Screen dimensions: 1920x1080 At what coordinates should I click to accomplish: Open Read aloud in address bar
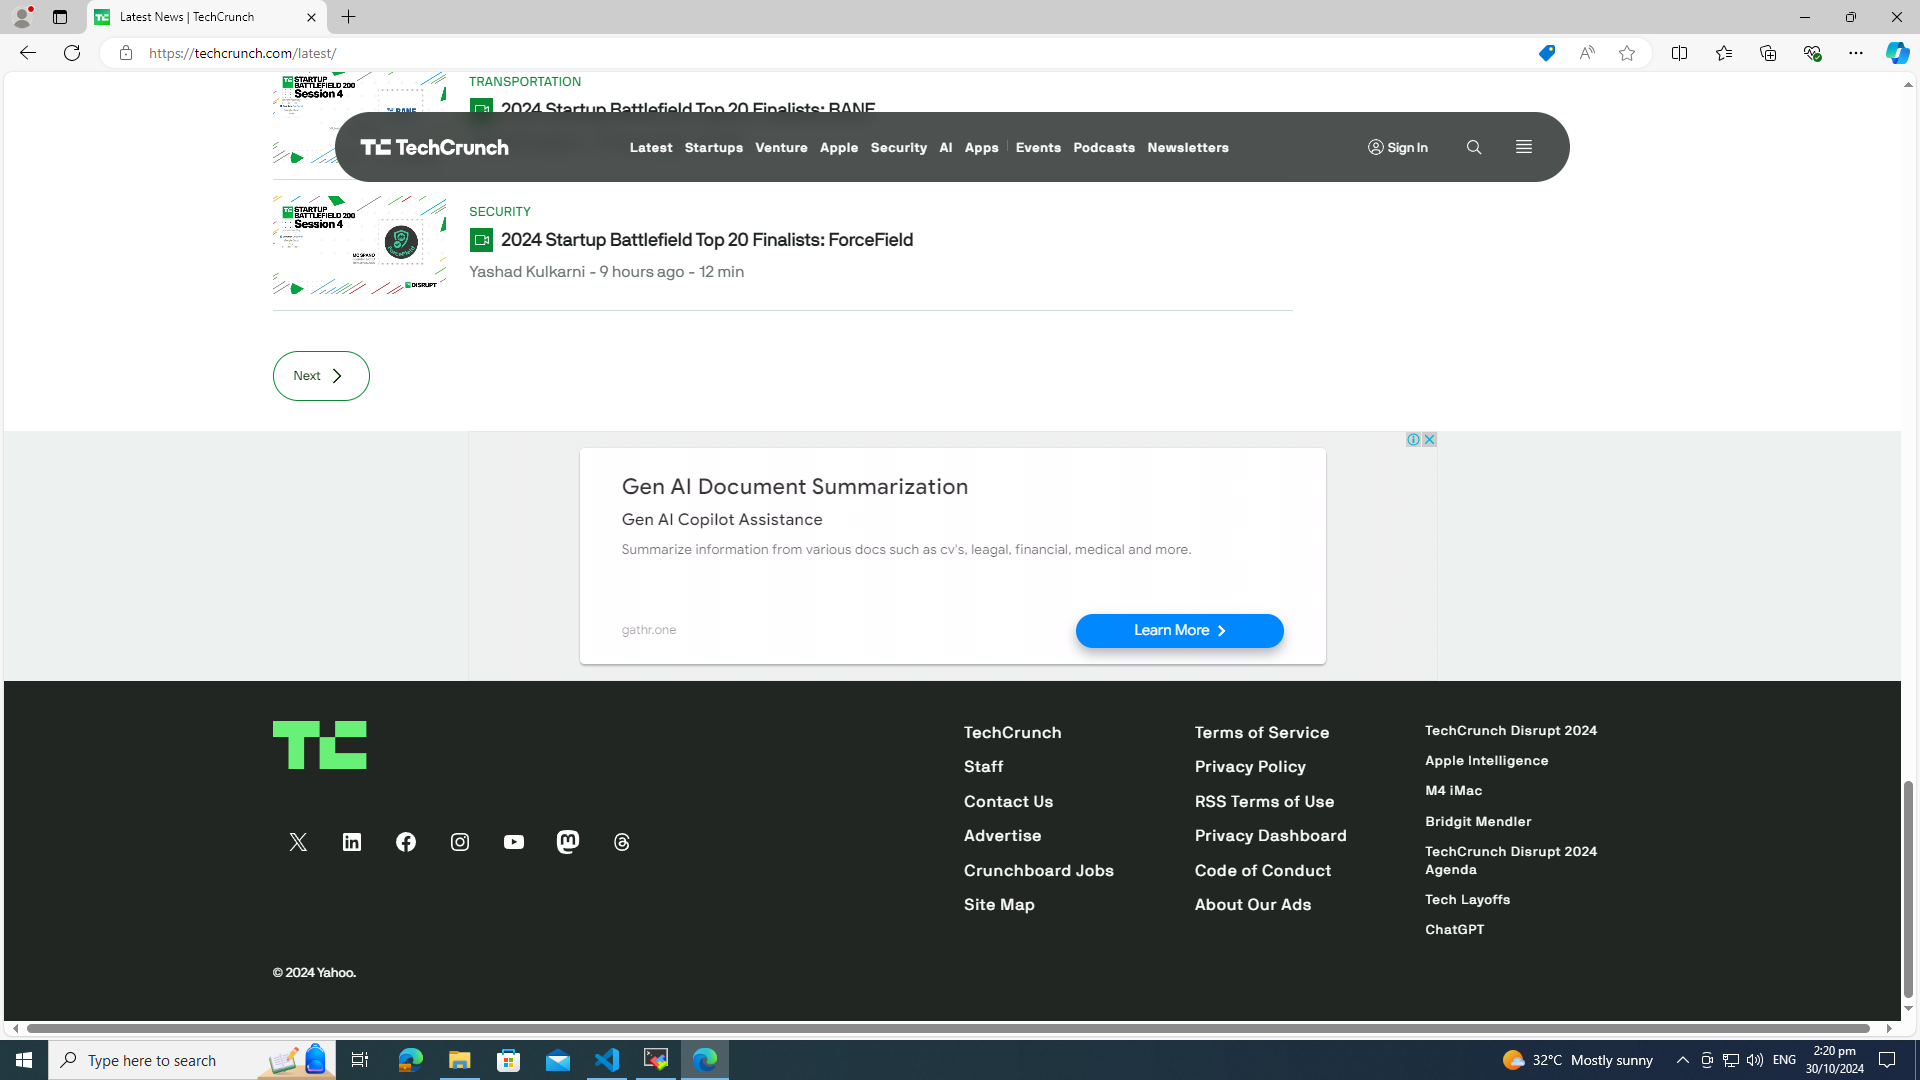pos(1587,53)
